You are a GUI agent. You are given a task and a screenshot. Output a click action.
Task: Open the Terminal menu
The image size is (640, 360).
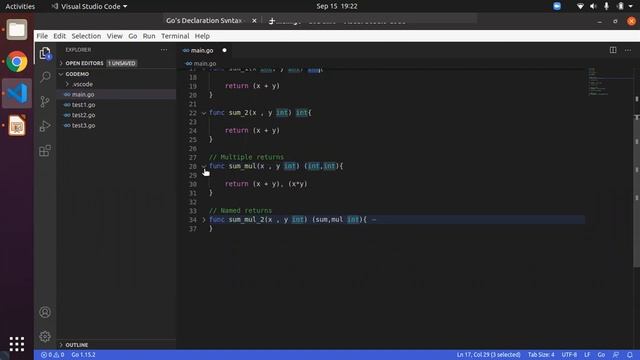tap(175, 36)
